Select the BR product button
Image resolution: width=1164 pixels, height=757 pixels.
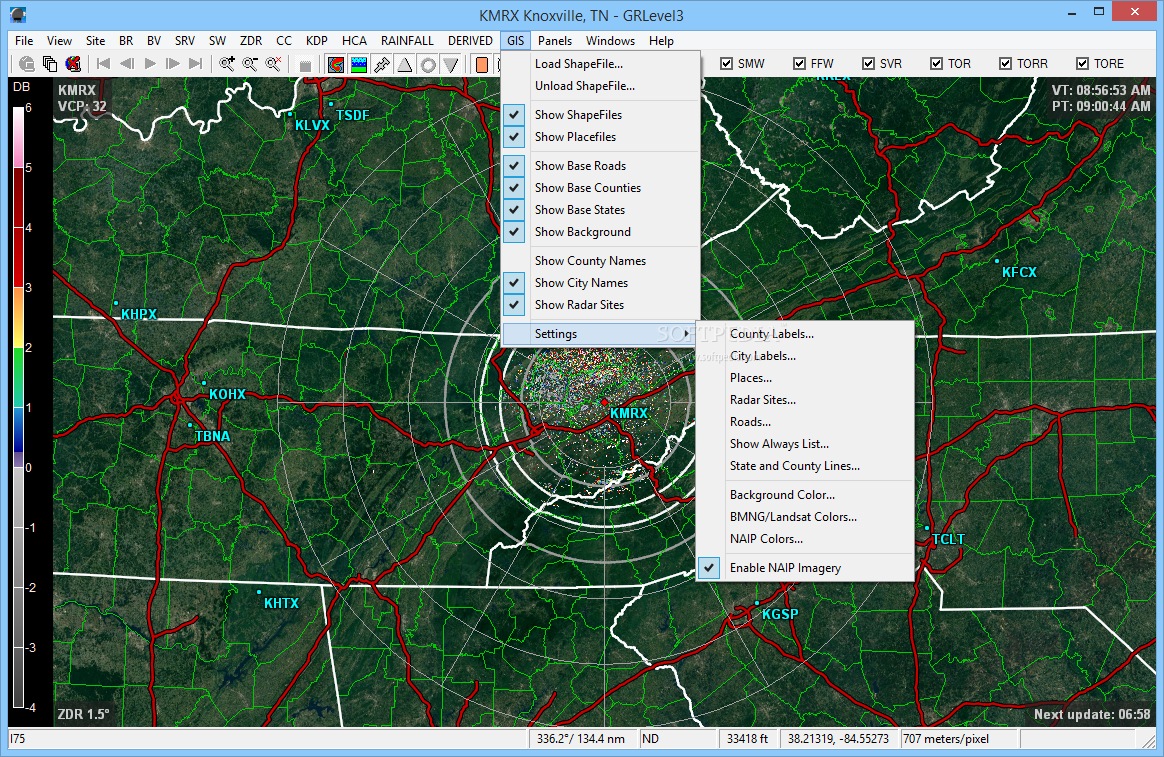(x=126, y=41)
